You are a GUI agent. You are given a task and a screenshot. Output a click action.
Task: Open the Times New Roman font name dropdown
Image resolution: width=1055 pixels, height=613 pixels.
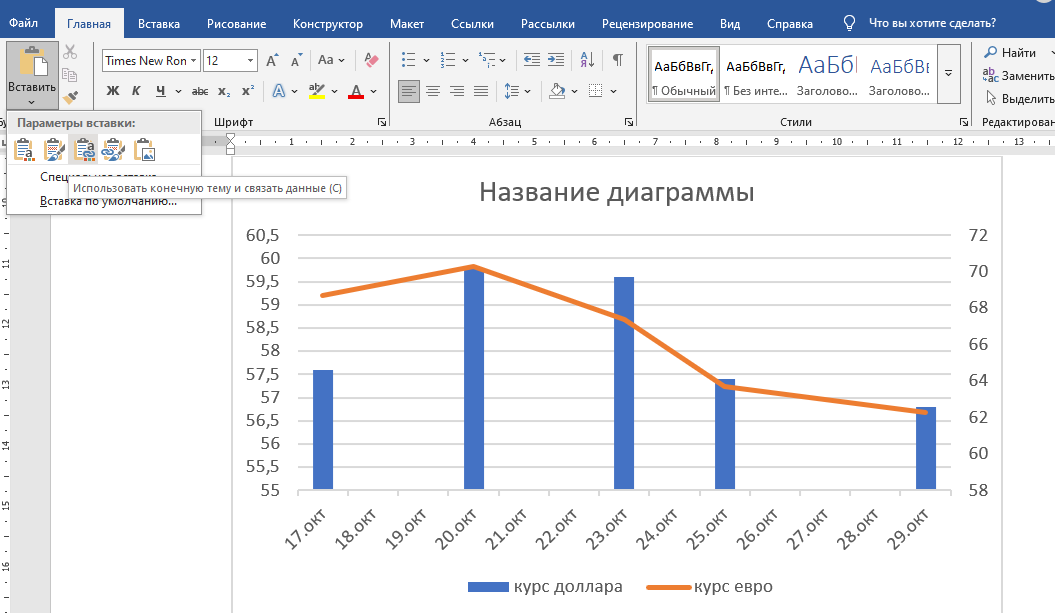(x=193, y=61)
